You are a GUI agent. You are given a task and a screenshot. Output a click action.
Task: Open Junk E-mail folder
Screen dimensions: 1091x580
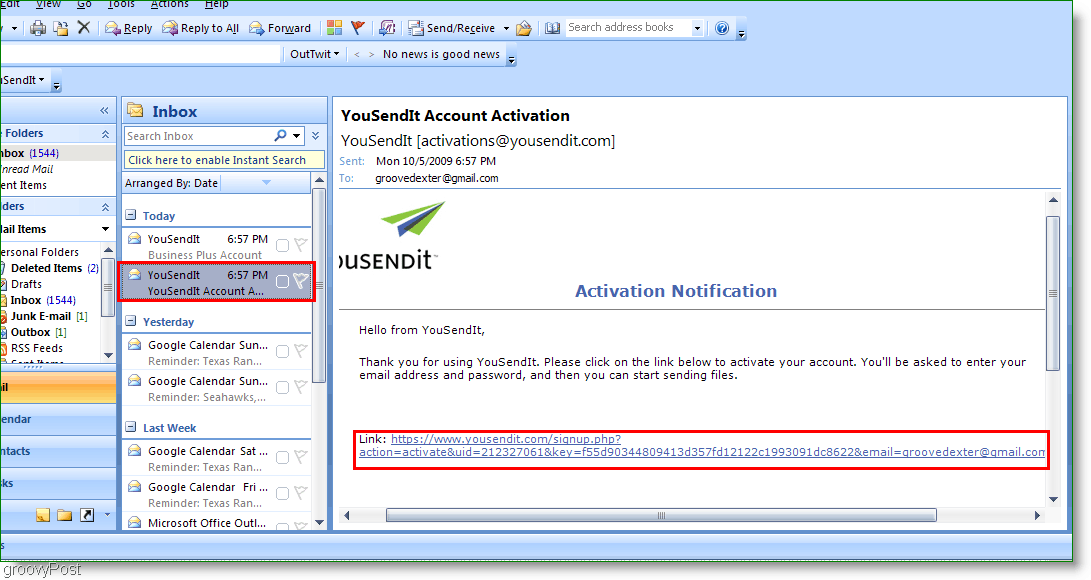(x=41, y=316)
